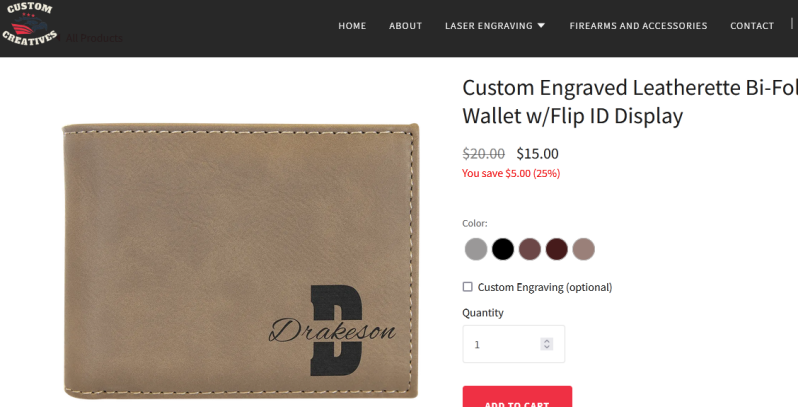This screenshot has height=407, width=798.
Task: Increase quantity with the up stepper arrow
Action: coord(547,341)
